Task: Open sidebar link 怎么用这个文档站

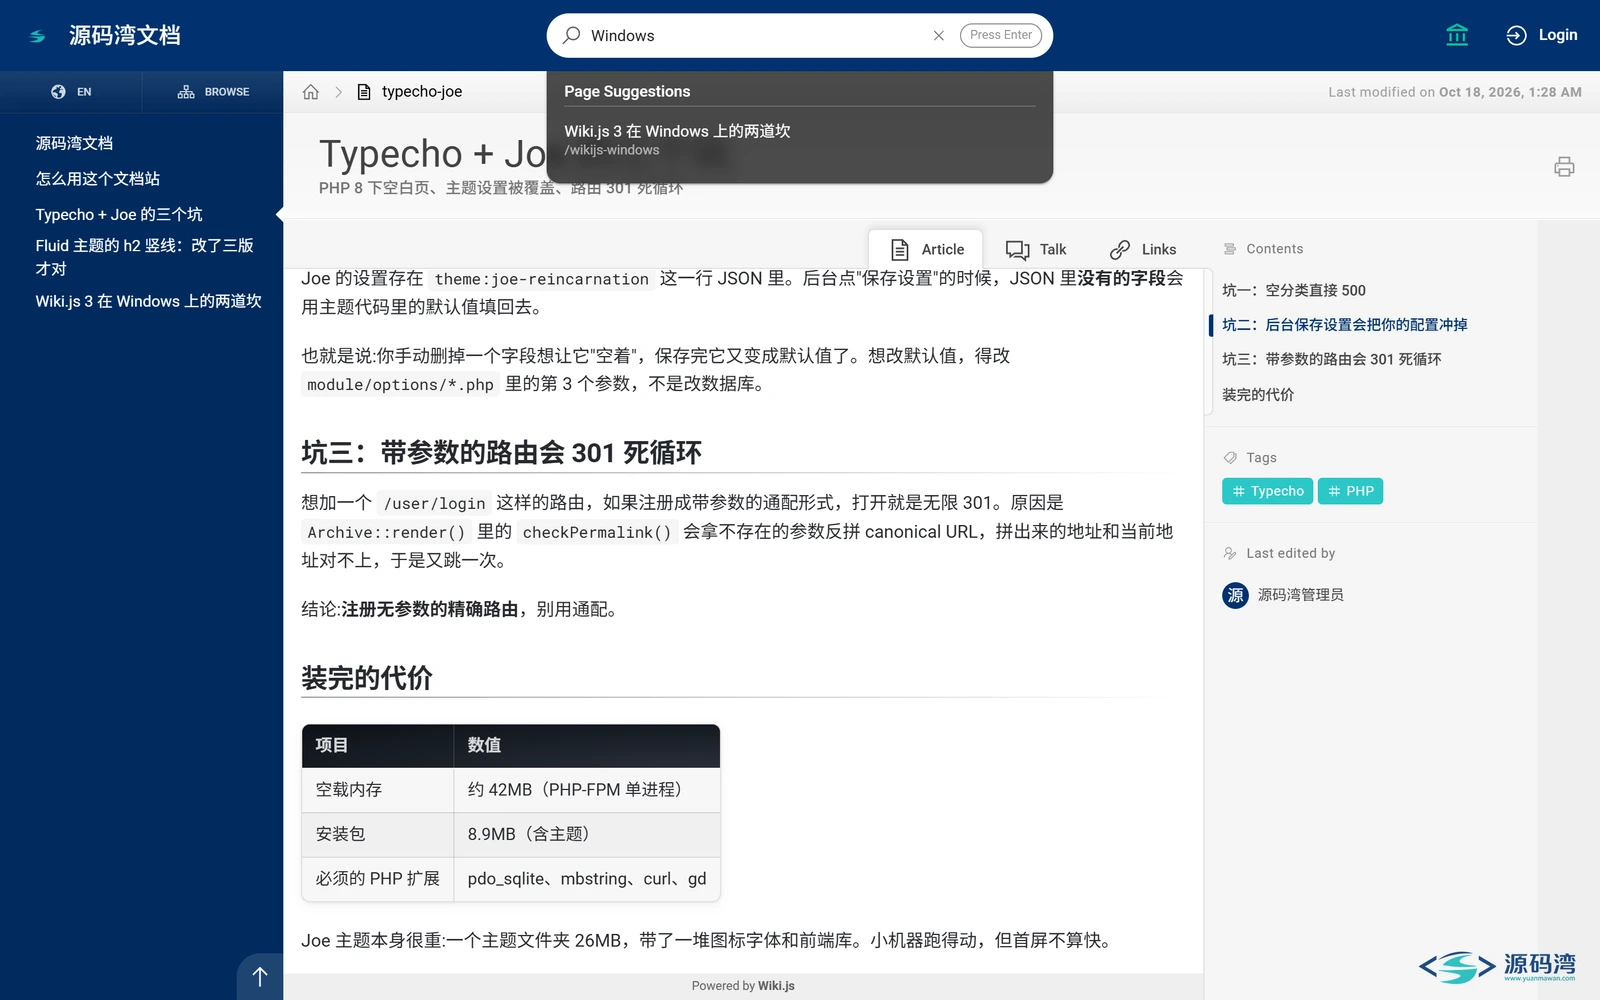Action: point(98,179)
